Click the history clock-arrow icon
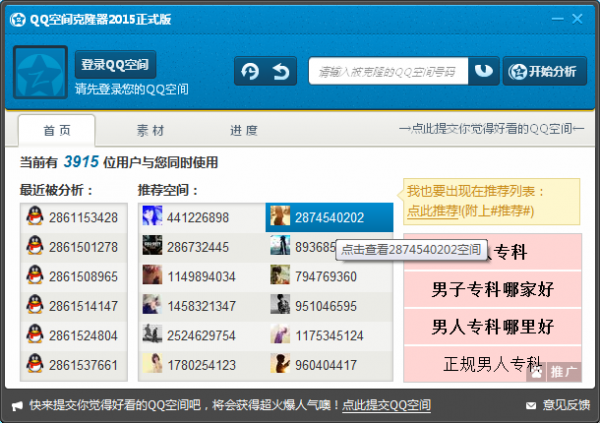Image resolution: width=600 pixels, height=423 pixels. pyautogui.click(x=250, y=71)
